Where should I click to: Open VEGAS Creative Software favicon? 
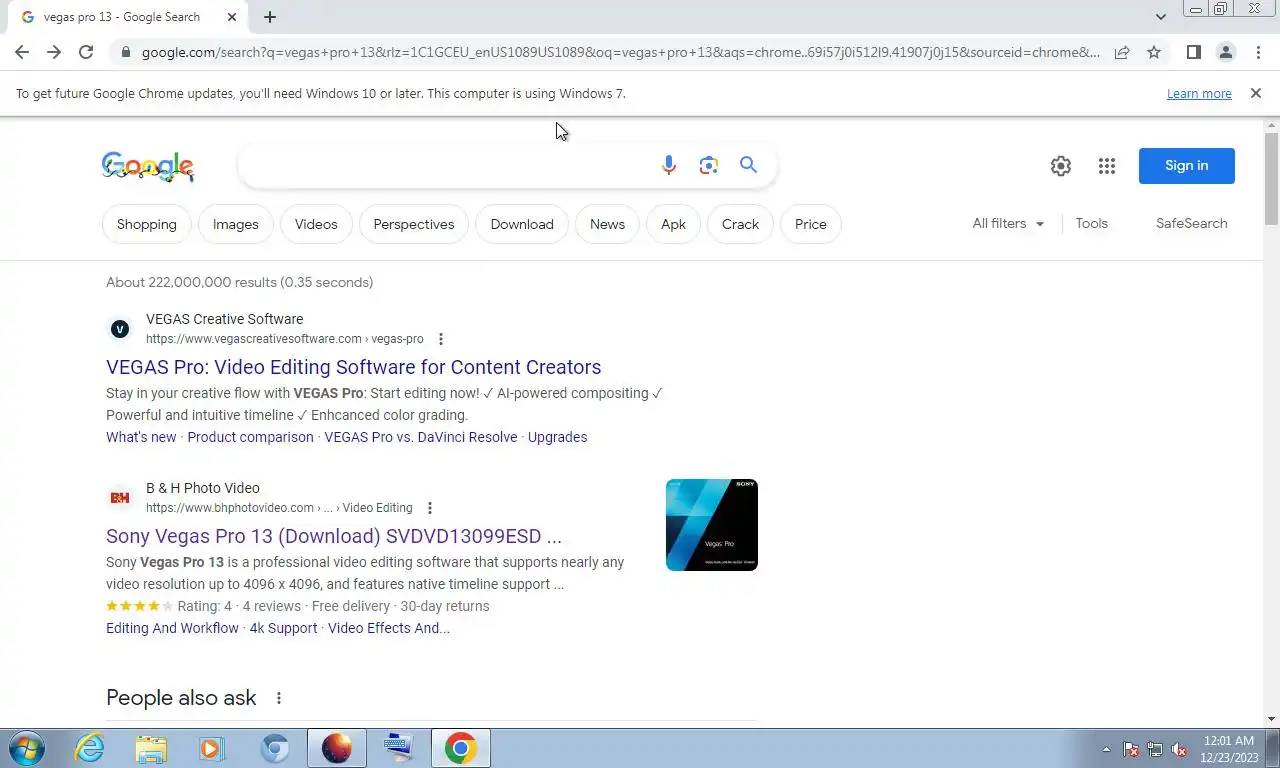click(120, 329)
